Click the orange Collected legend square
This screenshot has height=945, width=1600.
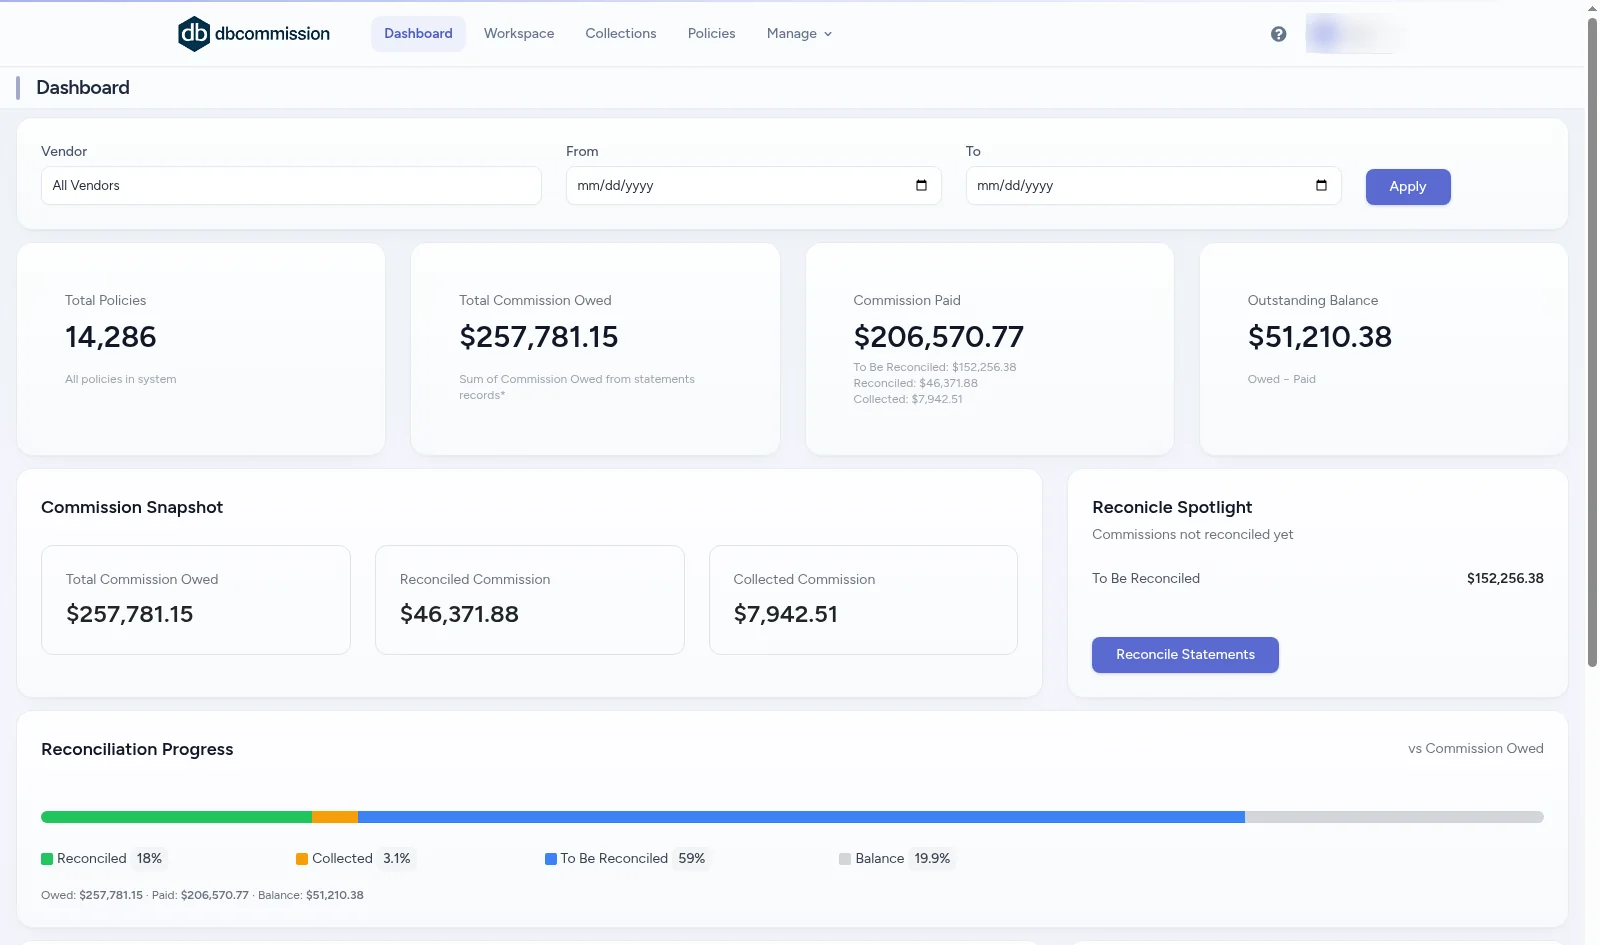coord(302,859)
